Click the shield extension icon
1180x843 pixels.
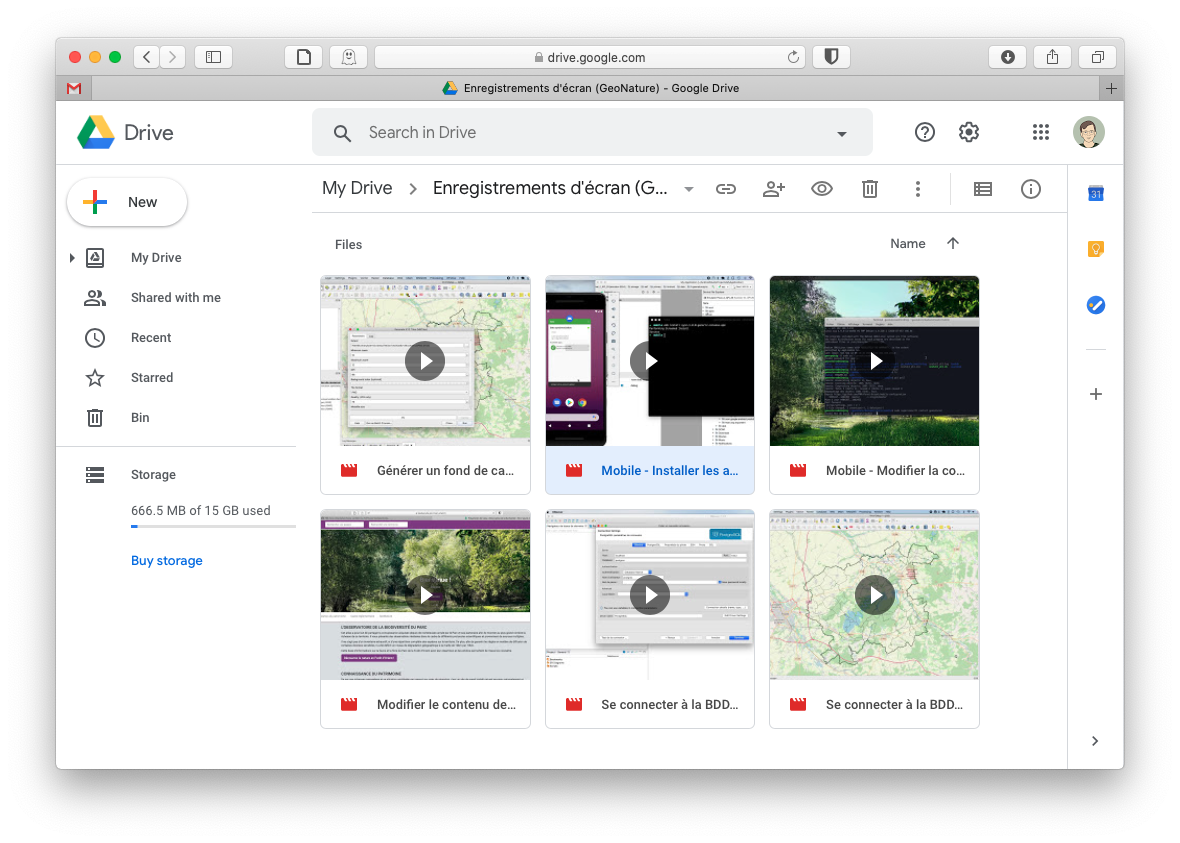pyautogui.click(x=832, y=57)
